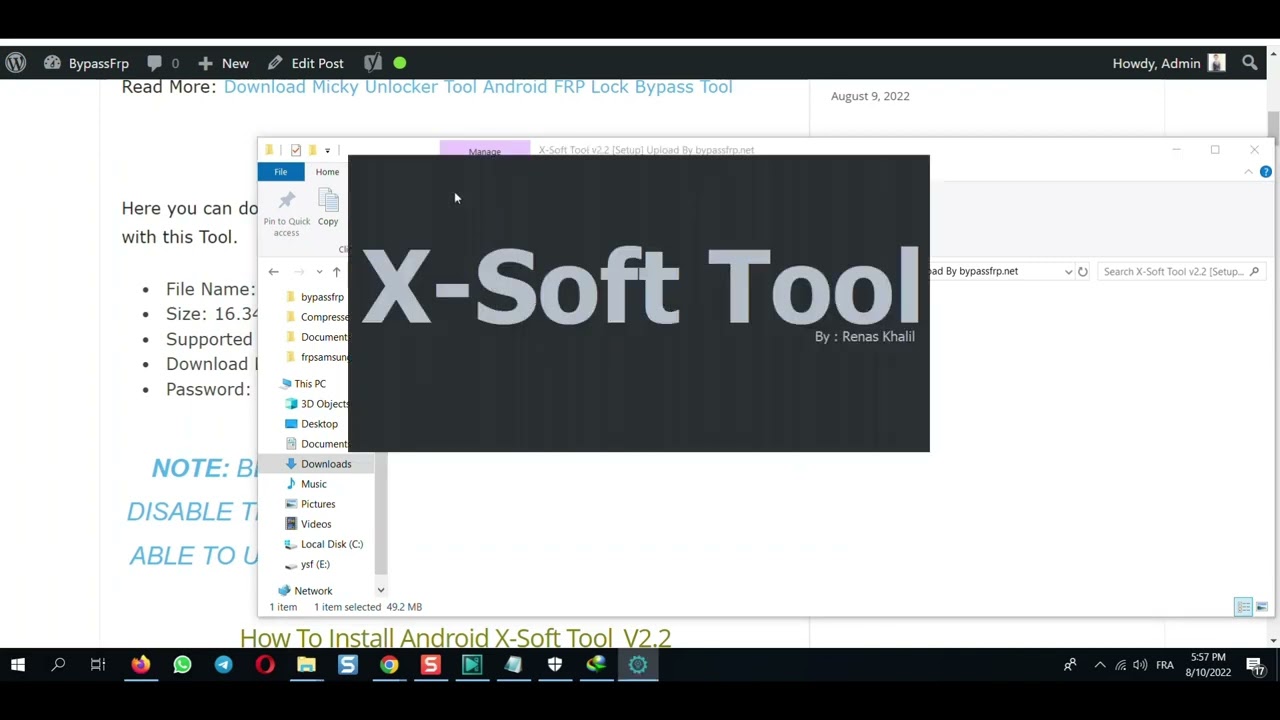Switch to details view in Explorer status bar
The image size is (1280, 720).
[1243, 607]
